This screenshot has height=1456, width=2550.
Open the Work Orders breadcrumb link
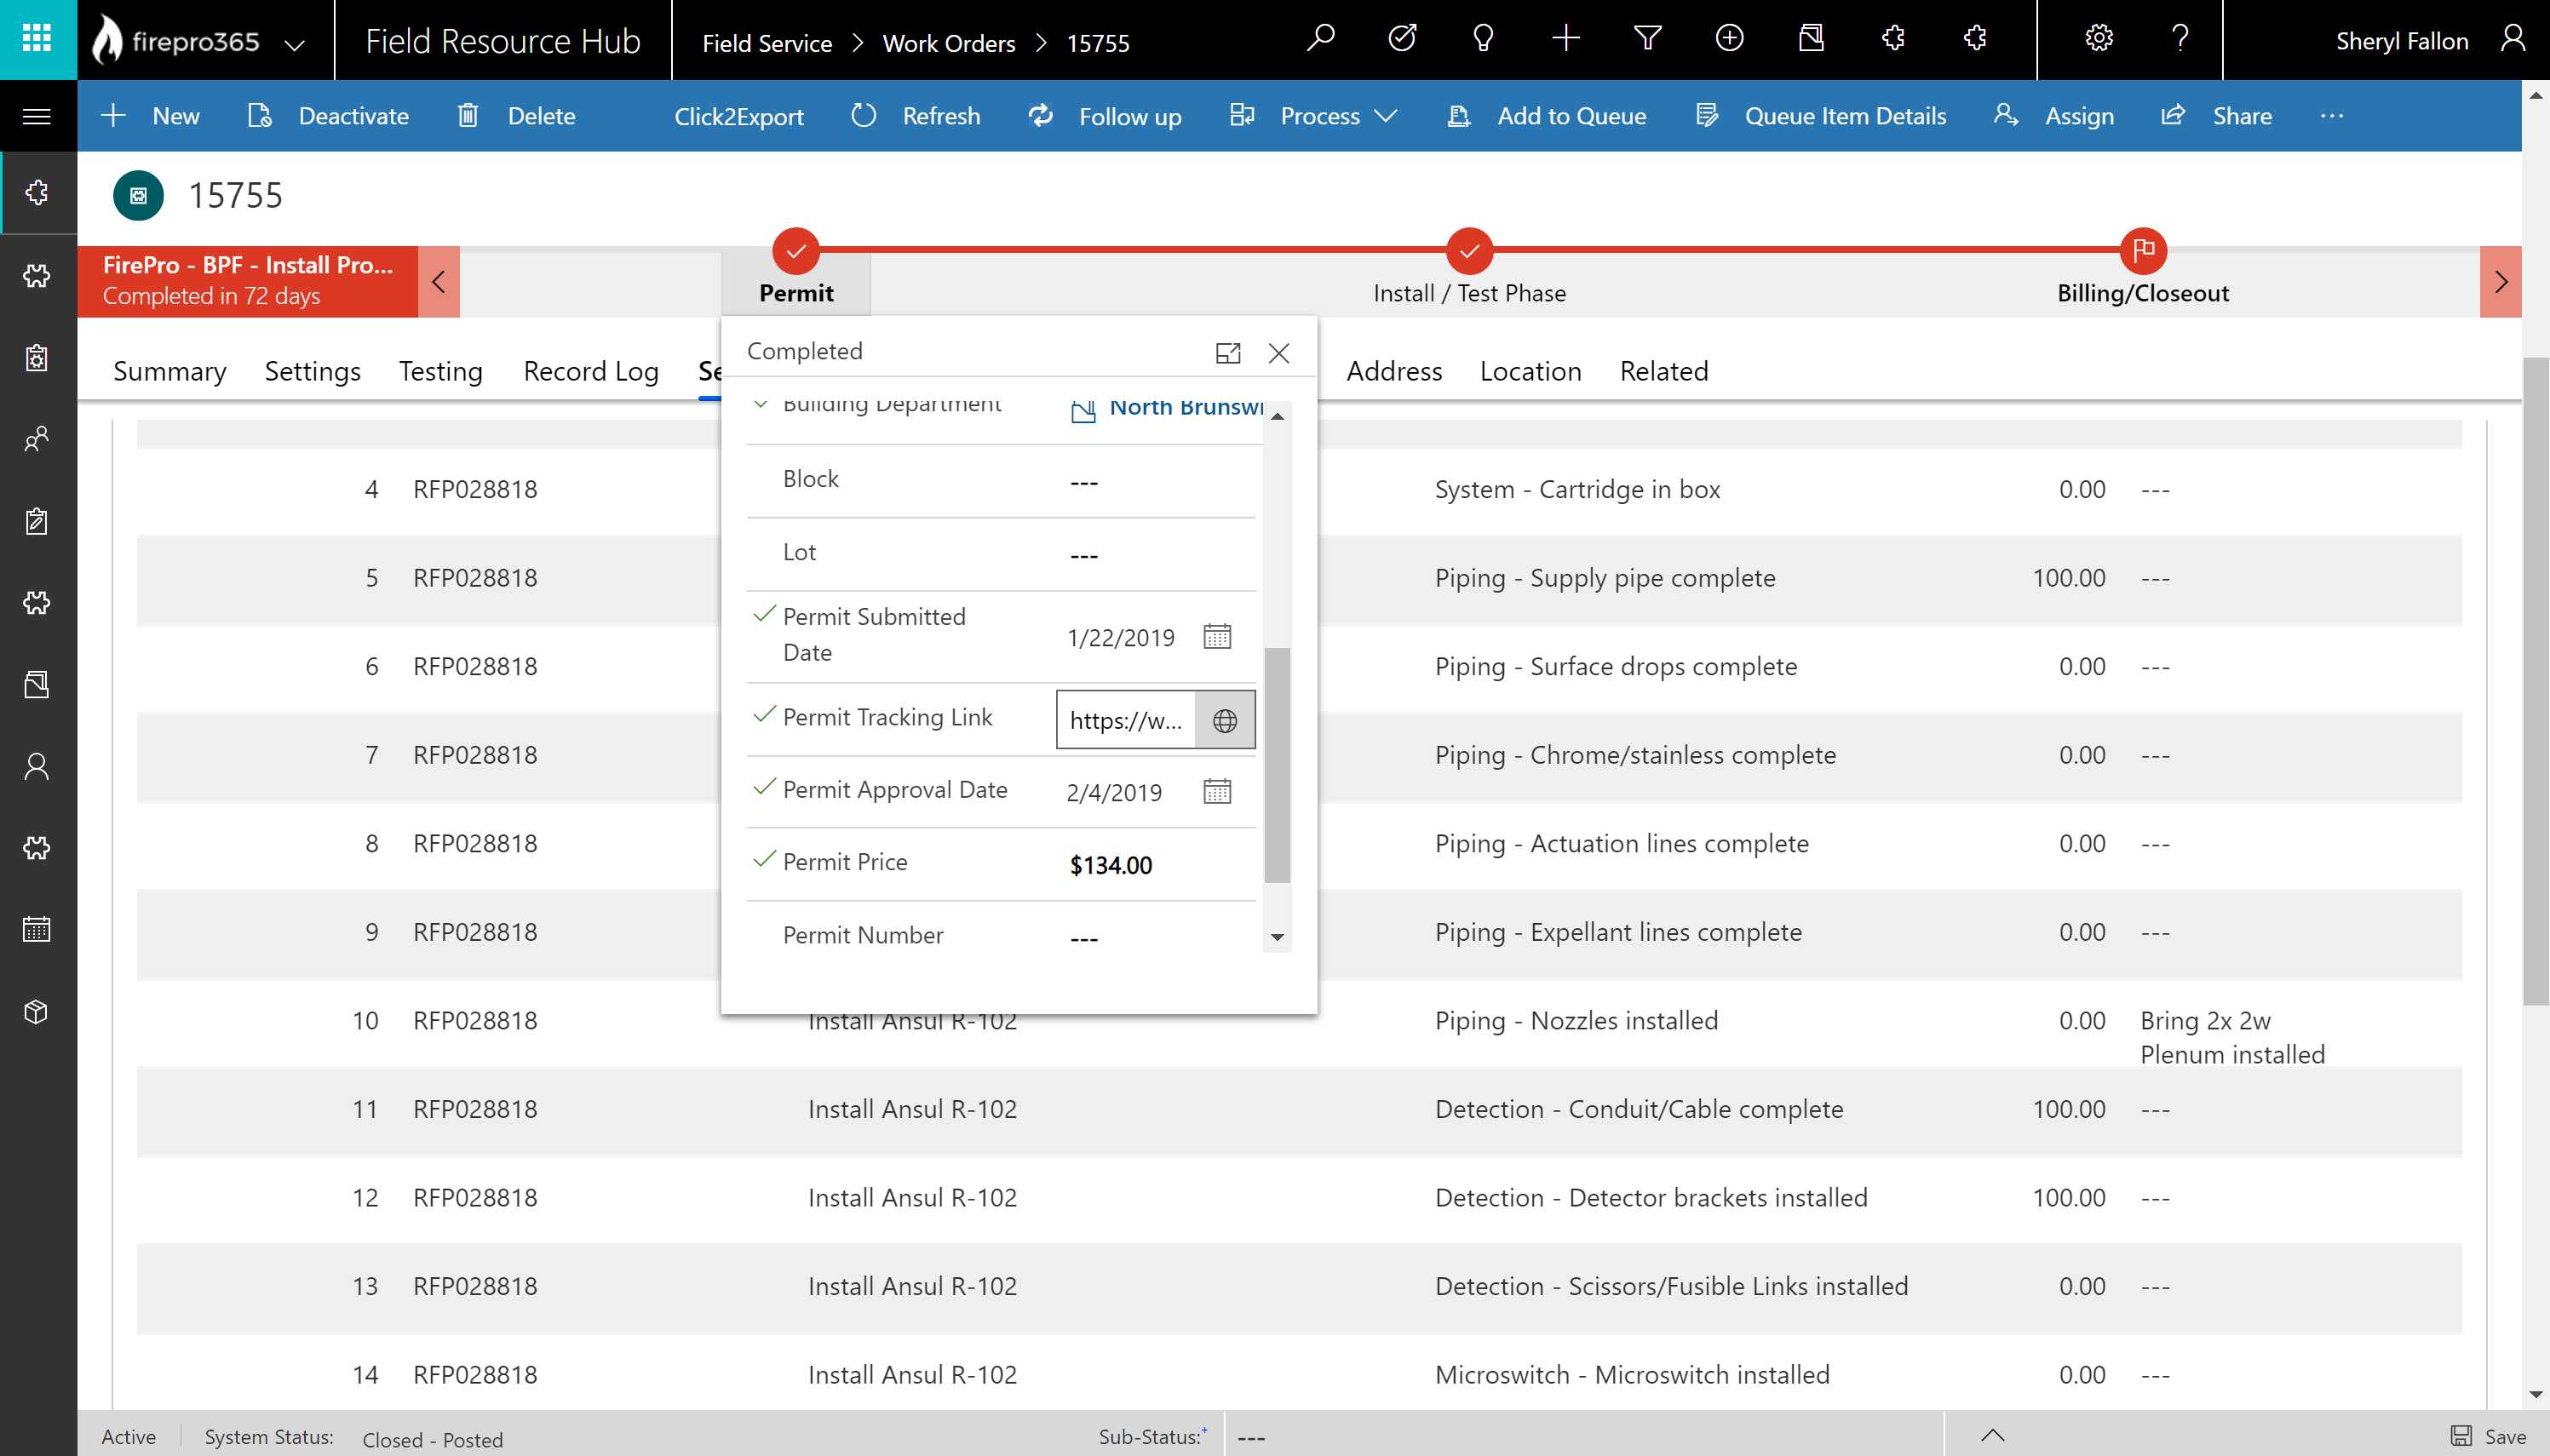(x=948, y=43)
